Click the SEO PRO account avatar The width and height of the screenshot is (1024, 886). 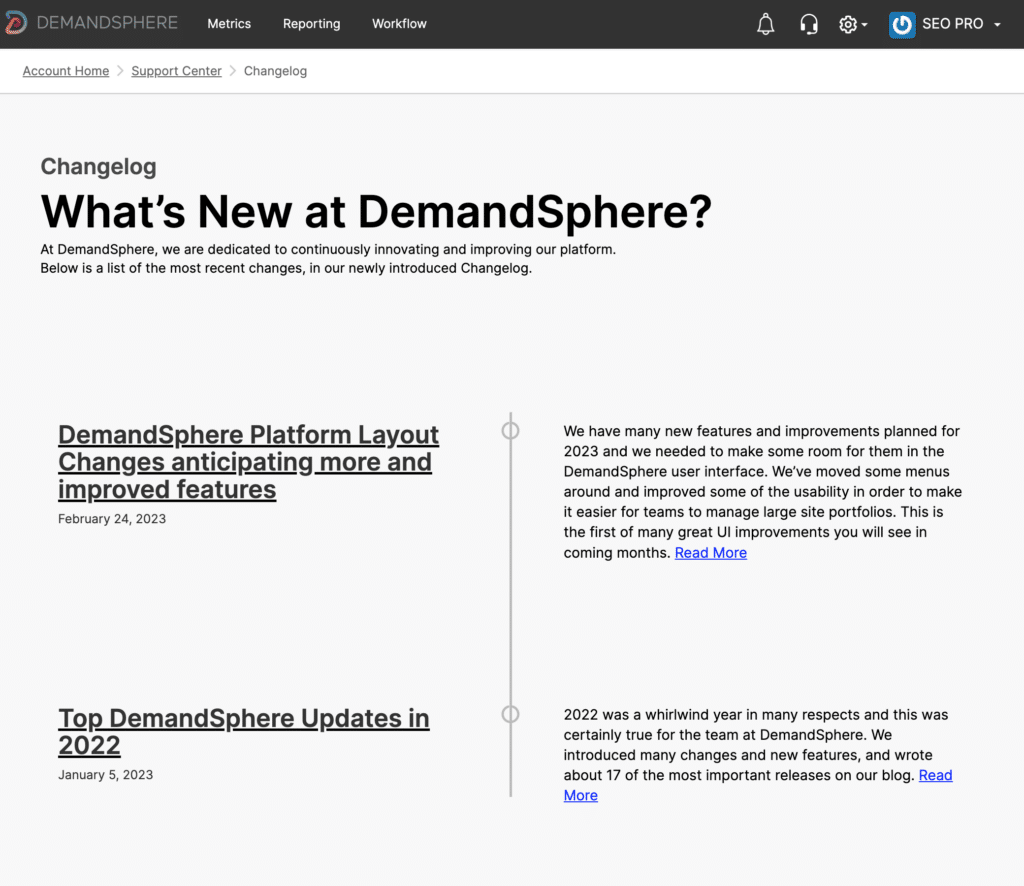click(902, 24)
